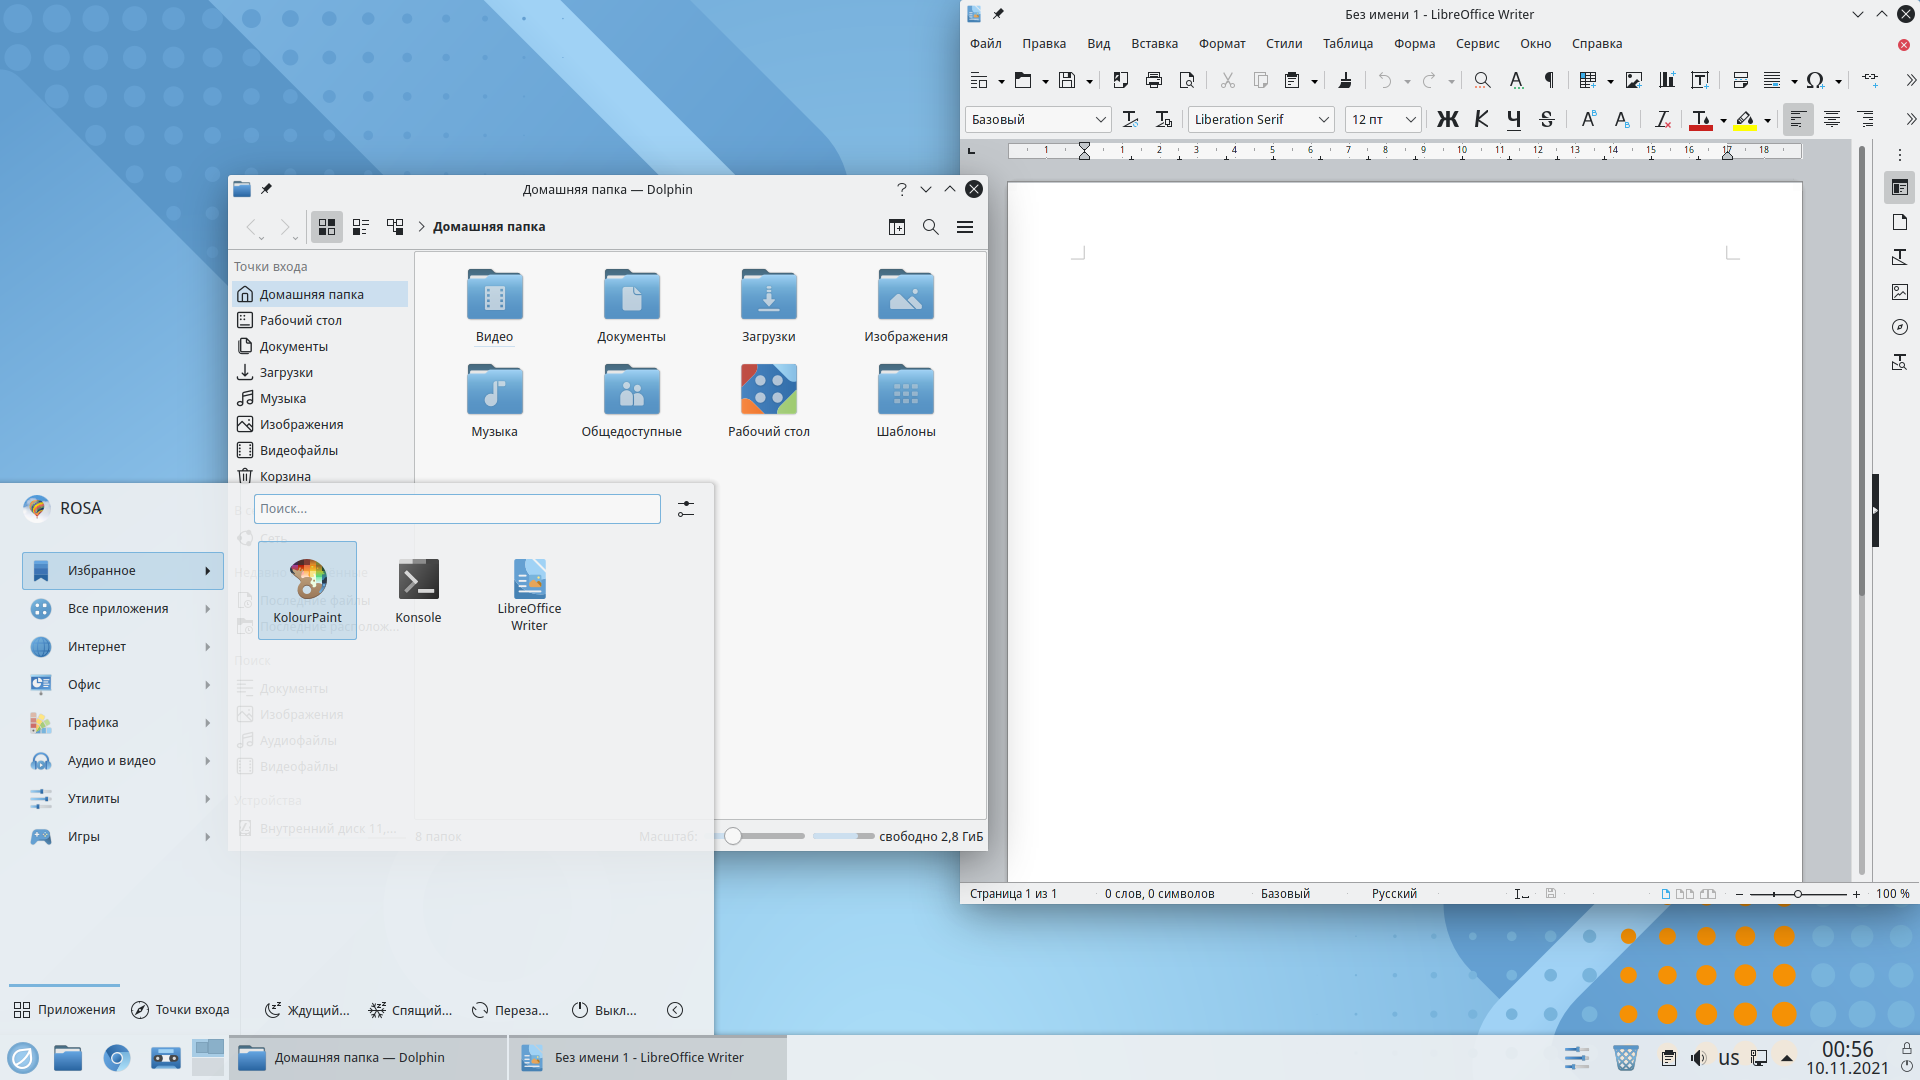Adjust Dolphin zoom scale slider
This screenshot has width=1920, height=1080.
coord(733,836)
